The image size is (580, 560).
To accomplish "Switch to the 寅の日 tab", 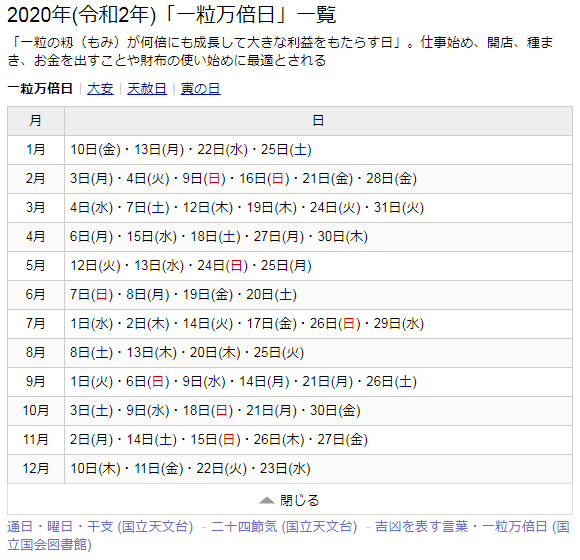I will 200,89.
